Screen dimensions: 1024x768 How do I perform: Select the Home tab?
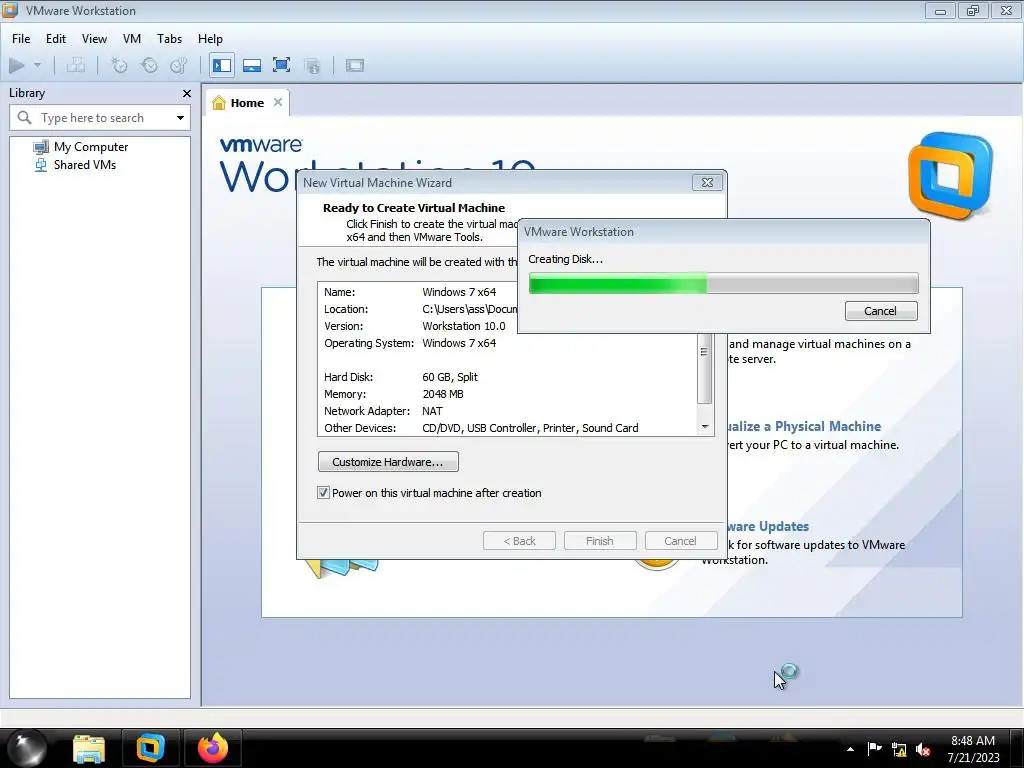coord(247,103)
